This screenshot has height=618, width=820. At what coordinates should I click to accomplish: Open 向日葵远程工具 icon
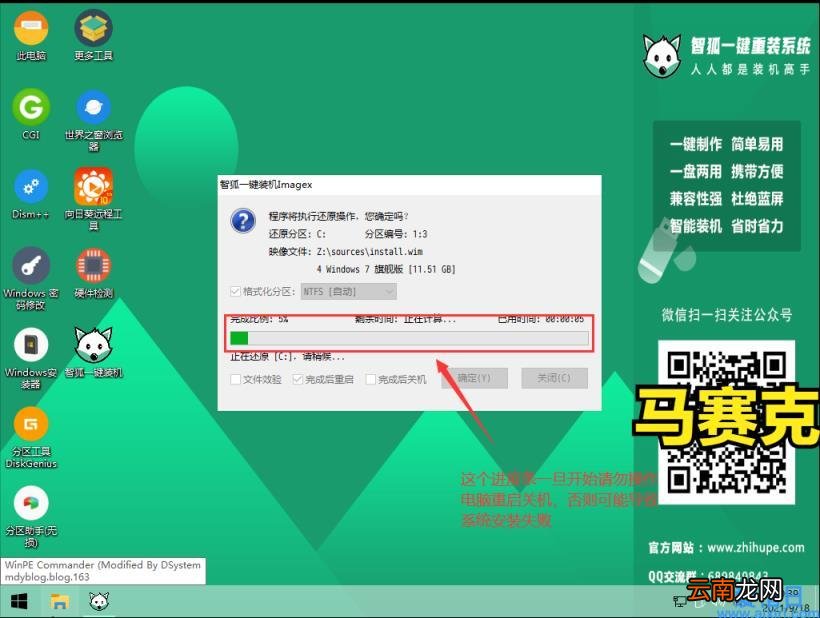pyautogui.click(x=93, y=200)
